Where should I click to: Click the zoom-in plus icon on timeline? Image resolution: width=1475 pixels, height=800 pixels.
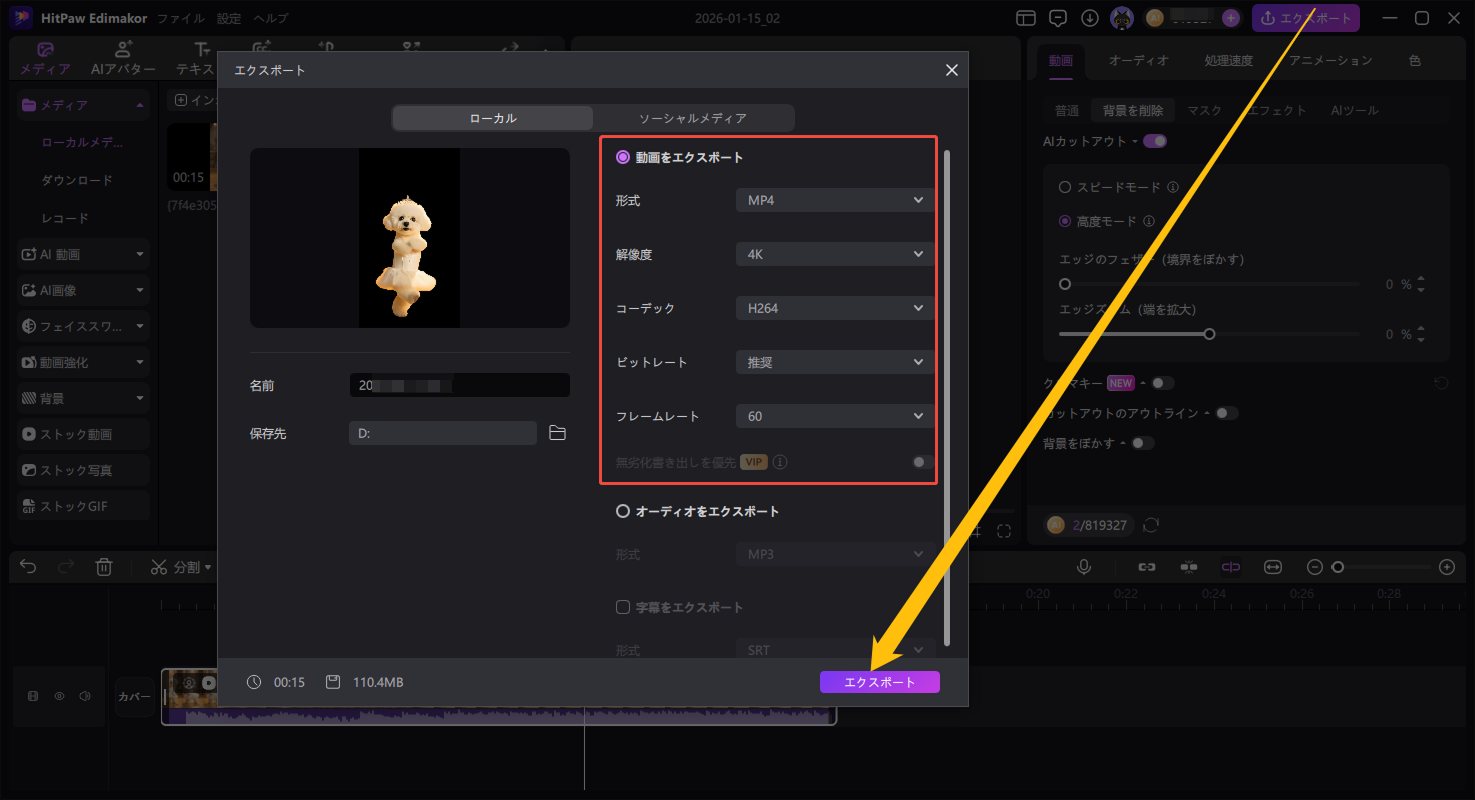[x=1446, y=567]
